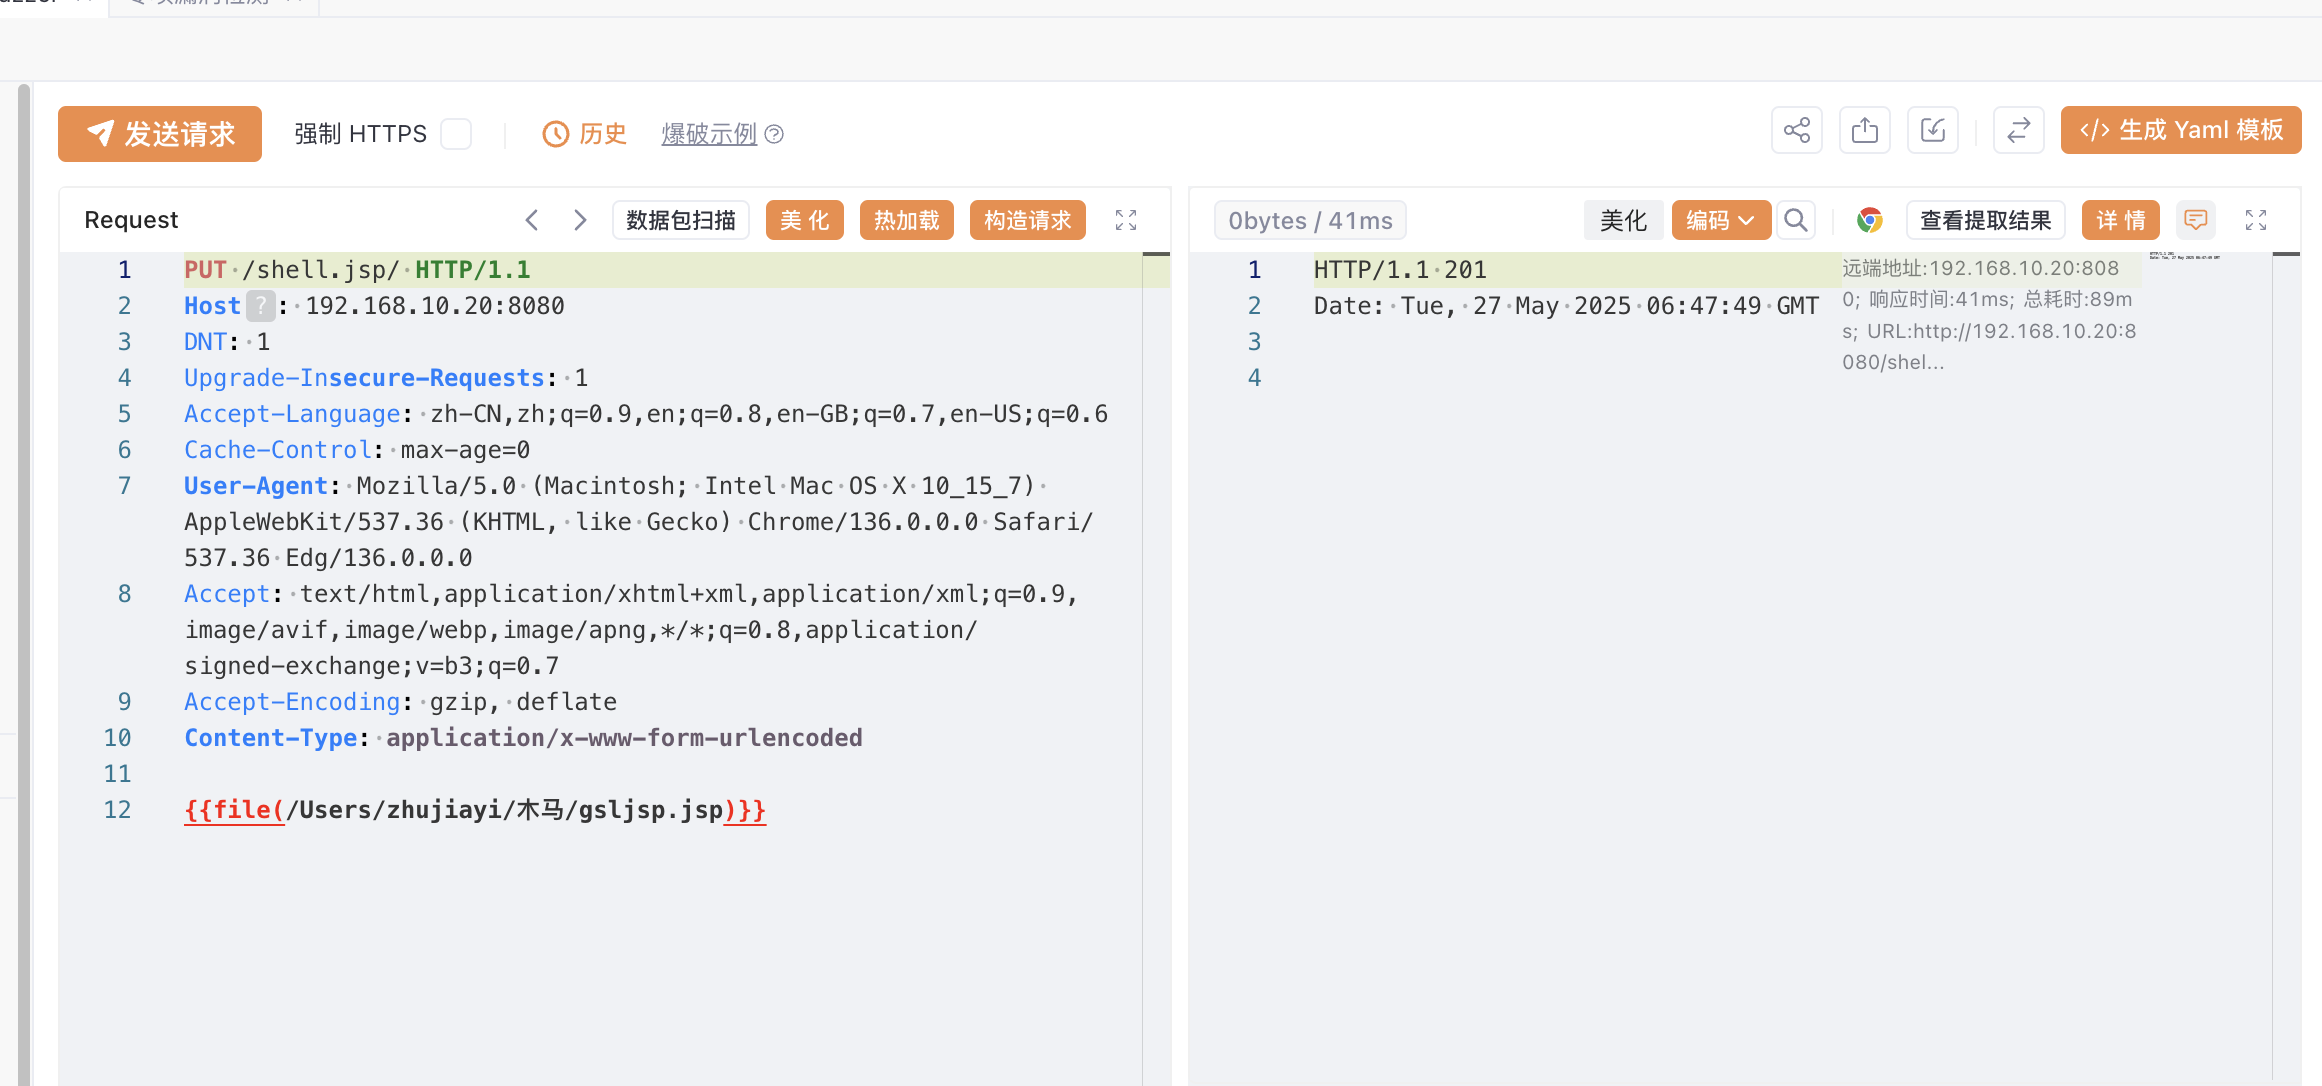This screenshot has width=2322, height=1086.
Task: Click 查看提取结果 button
Action: (x=1986, y=220)
